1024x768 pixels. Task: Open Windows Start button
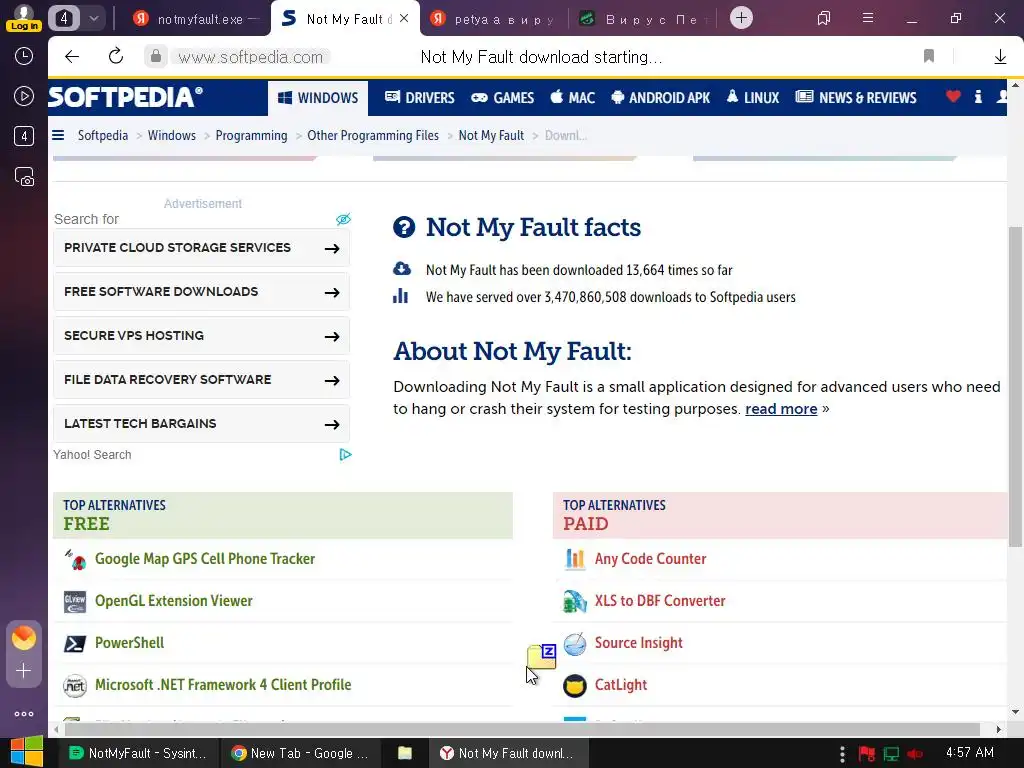[26, 752]
